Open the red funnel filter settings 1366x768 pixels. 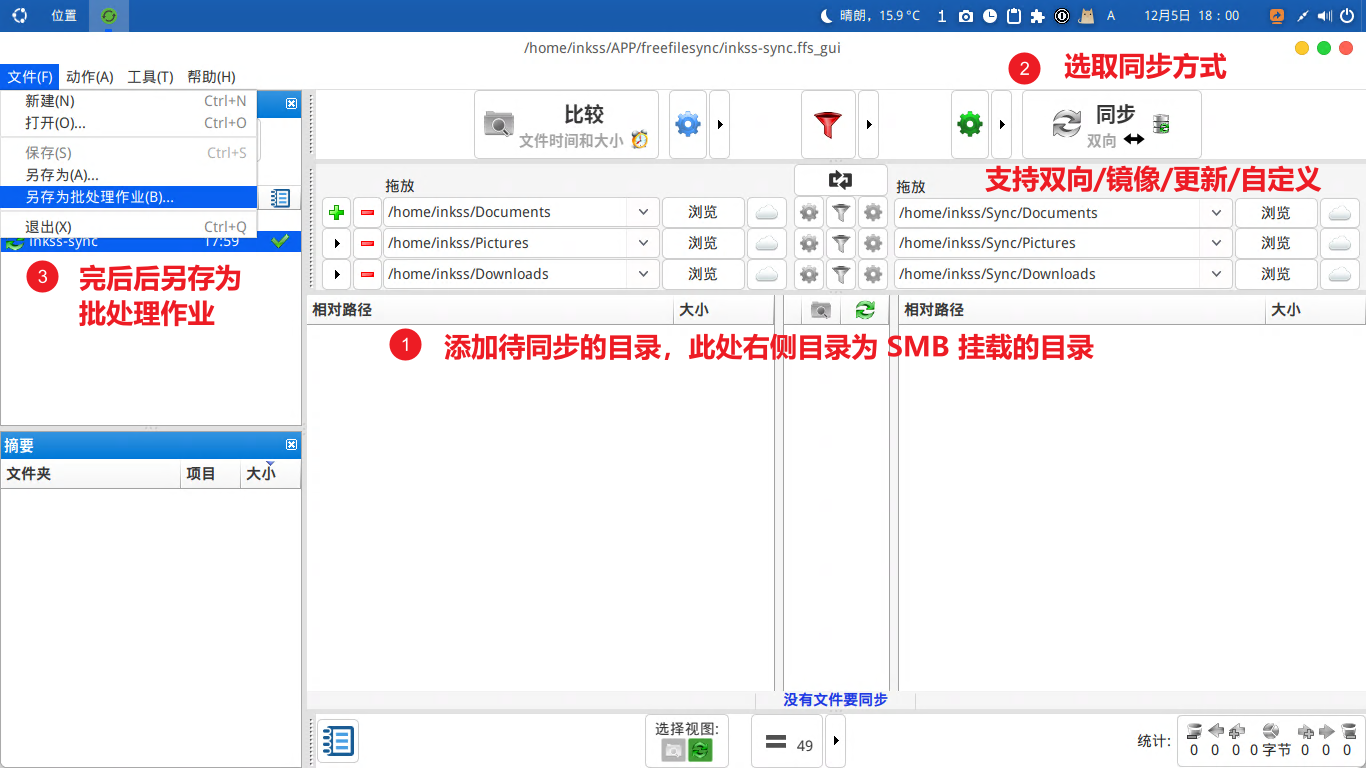pos(828,125)
